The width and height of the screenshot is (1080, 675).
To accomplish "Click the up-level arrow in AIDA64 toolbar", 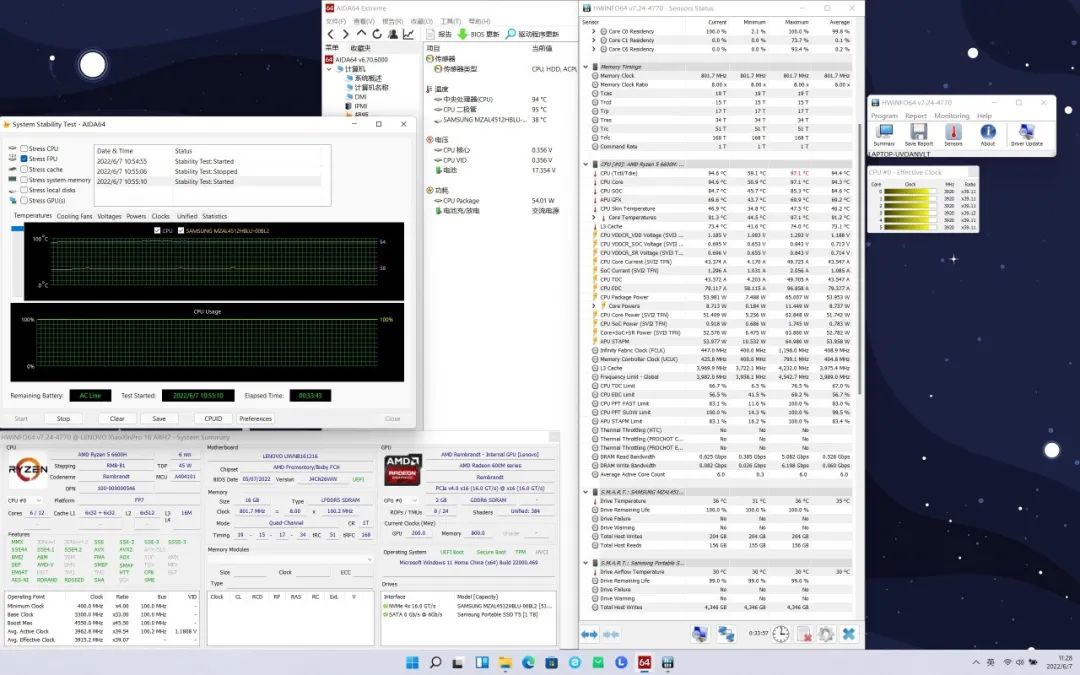I will tap(361, 34).
